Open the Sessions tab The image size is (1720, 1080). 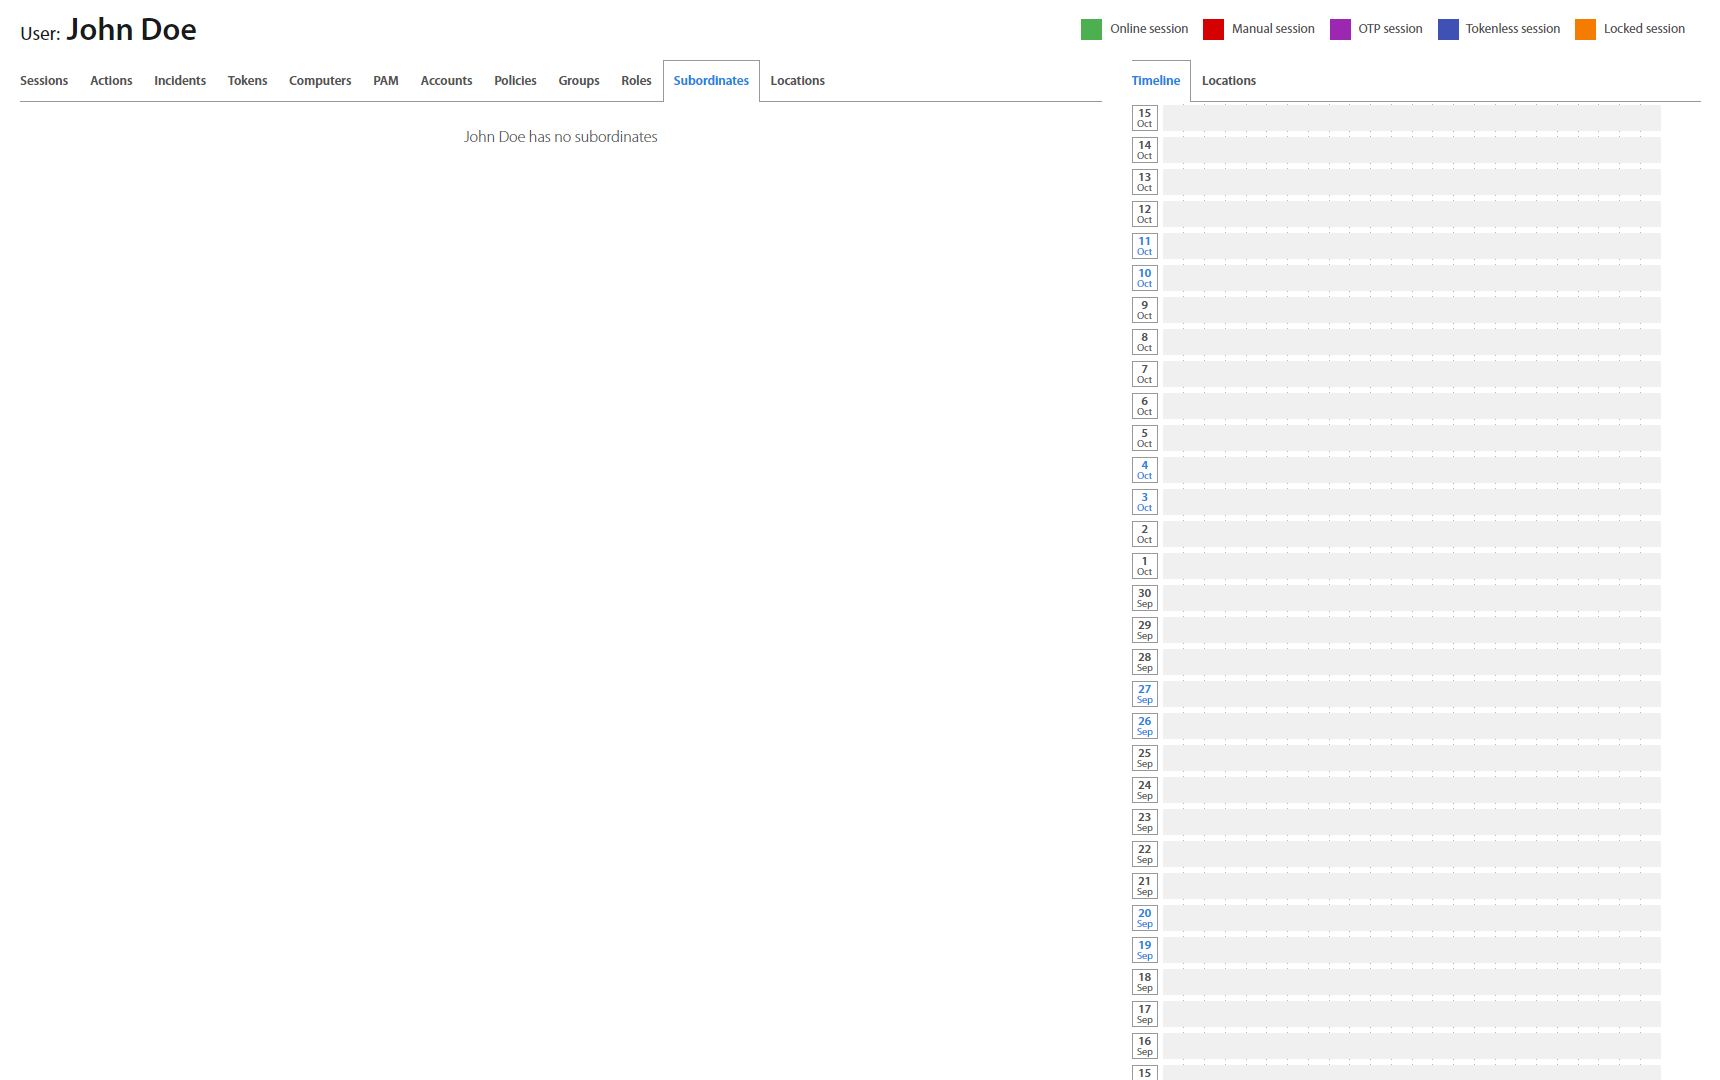44,81
